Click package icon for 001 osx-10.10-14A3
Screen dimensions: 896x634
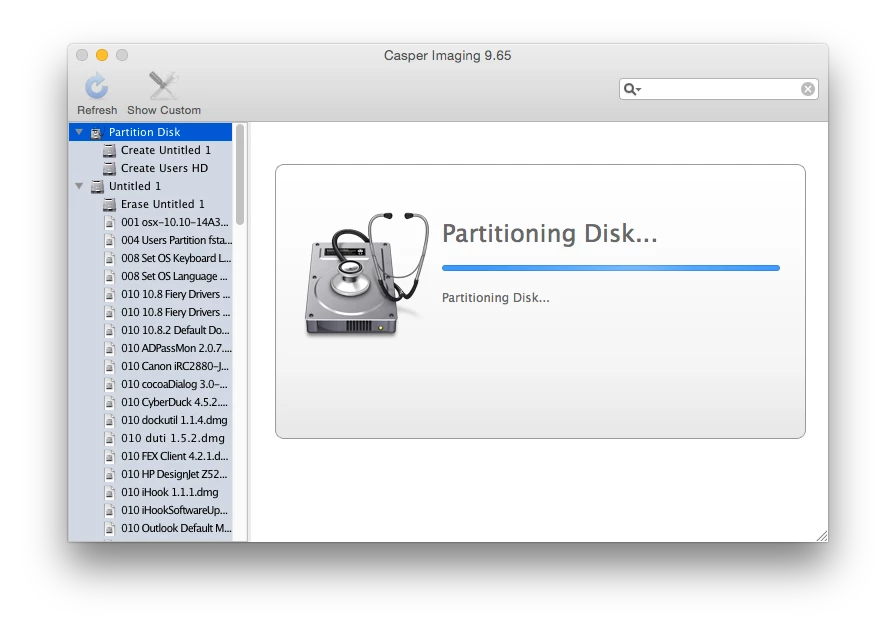[110, 222]
